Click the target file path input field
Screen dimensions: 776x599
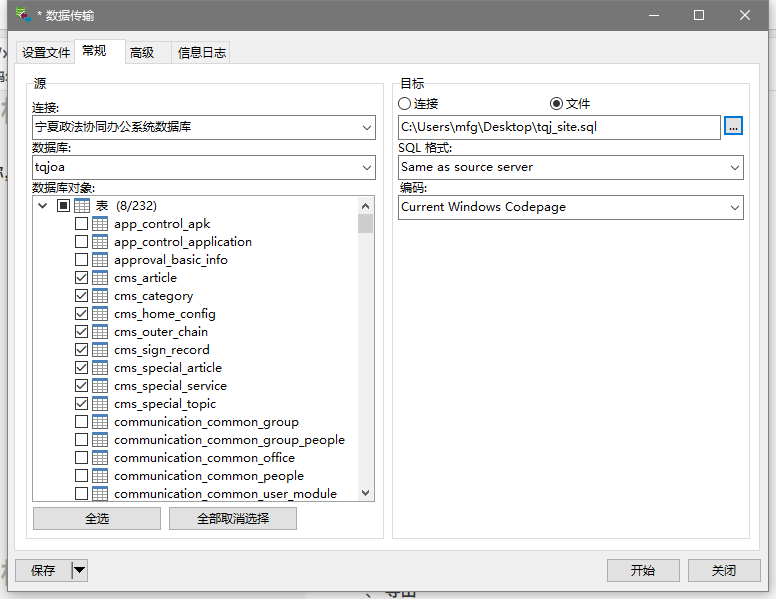tap(559, 127)
